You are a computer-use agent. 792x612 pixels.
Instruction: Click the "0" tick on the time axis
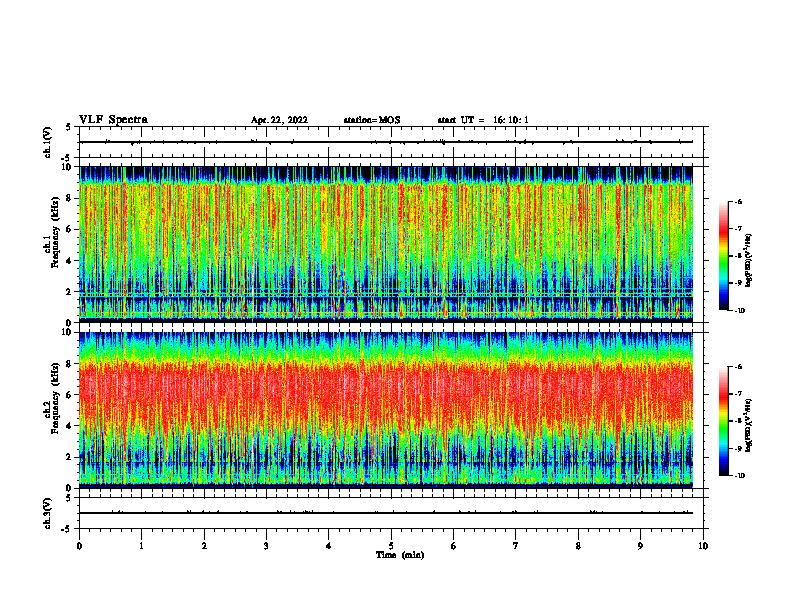tap(79, 546)
